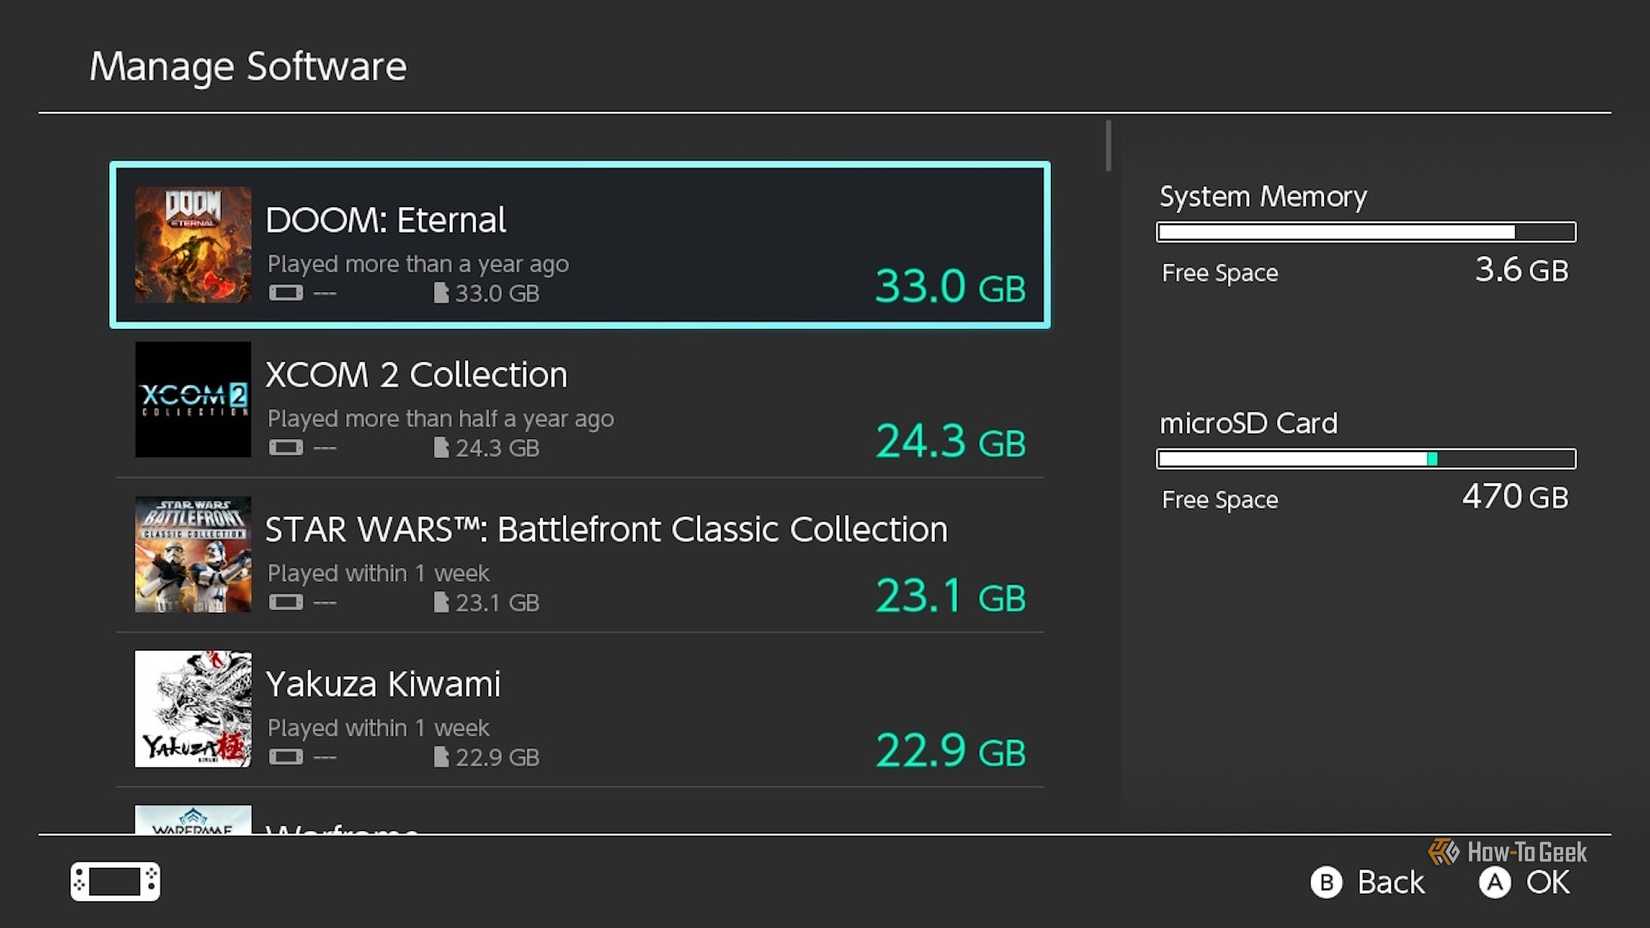1650x928 pixels.
Task: Click the XCOM 2 Collection cover icon
Action: pos(193,399)
